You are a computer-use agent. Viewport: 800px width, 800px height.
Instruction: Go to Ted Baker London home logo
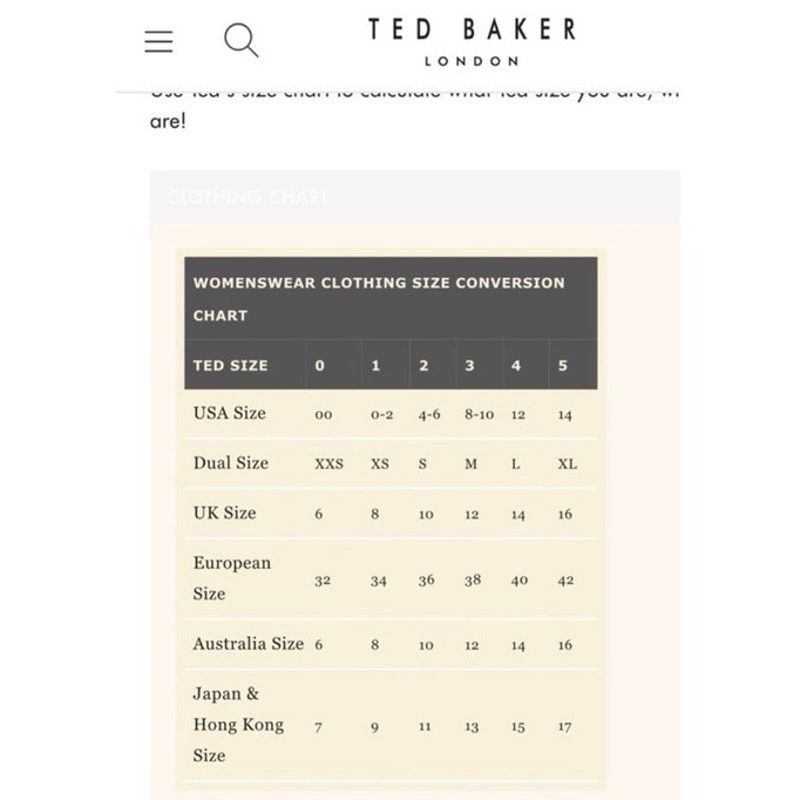click(x=472, y=42)
